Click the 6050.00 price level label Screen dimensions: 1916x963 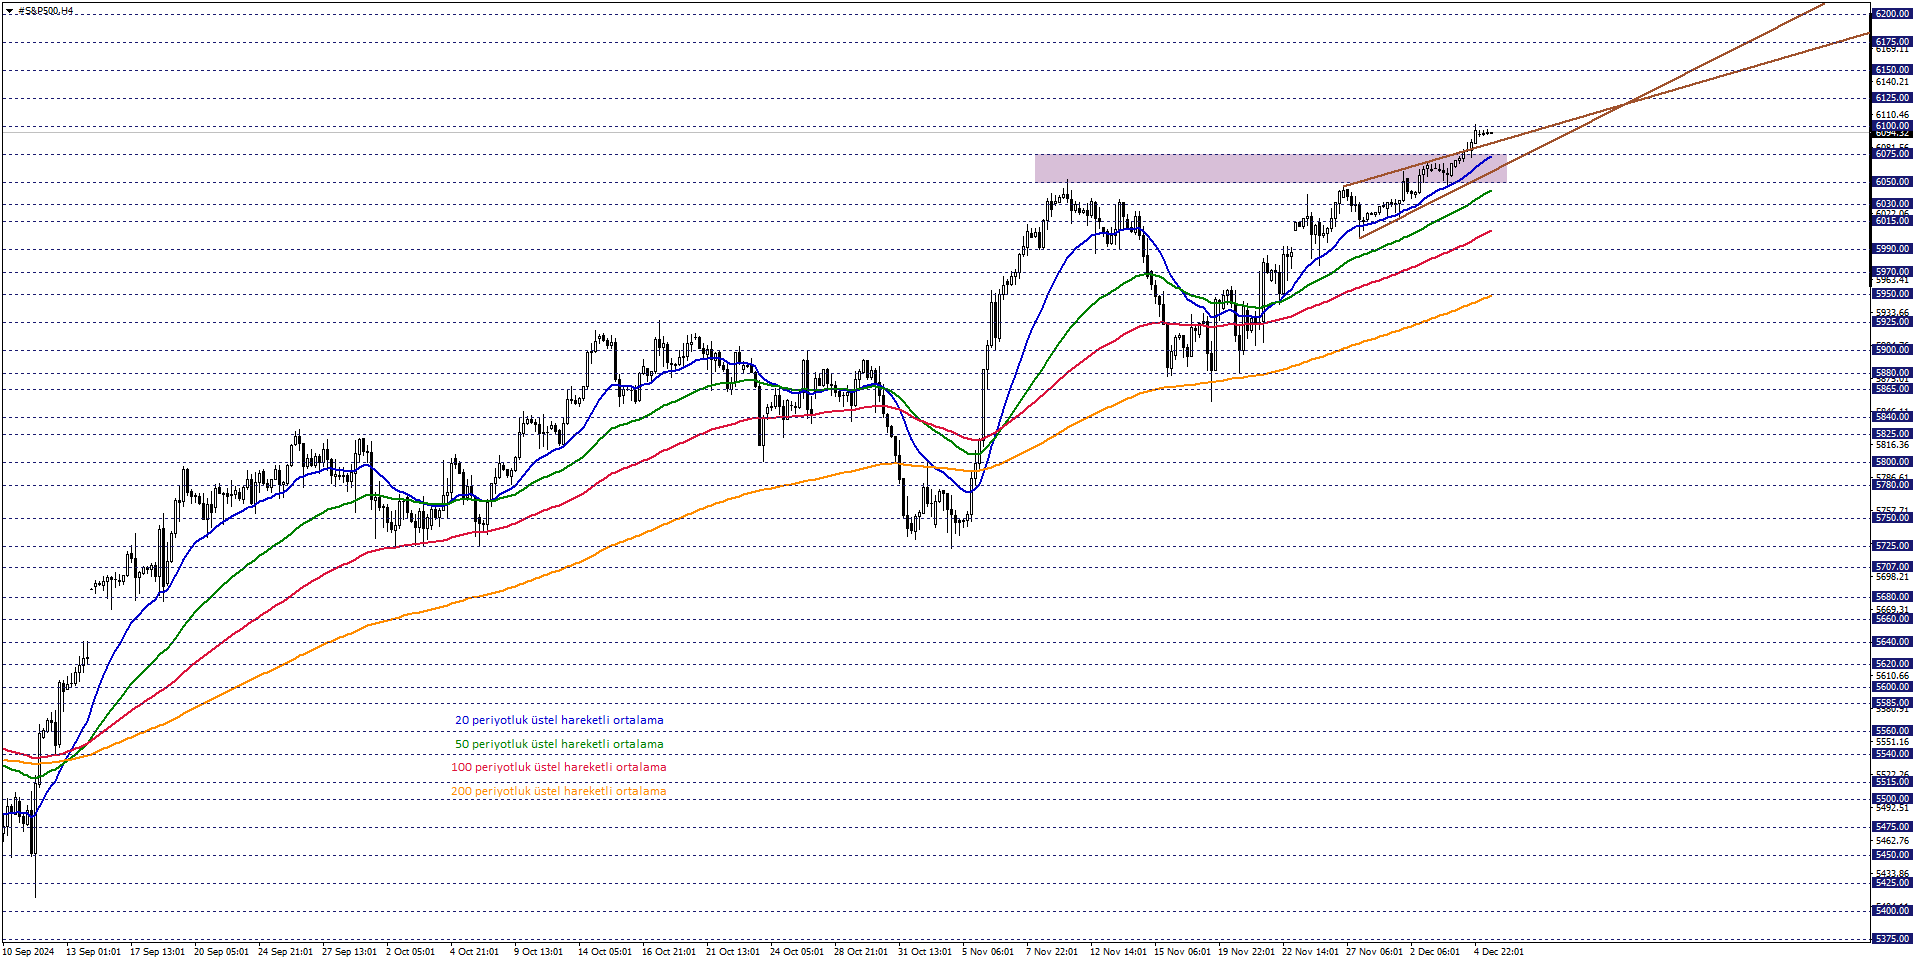tap(1892, 182)
